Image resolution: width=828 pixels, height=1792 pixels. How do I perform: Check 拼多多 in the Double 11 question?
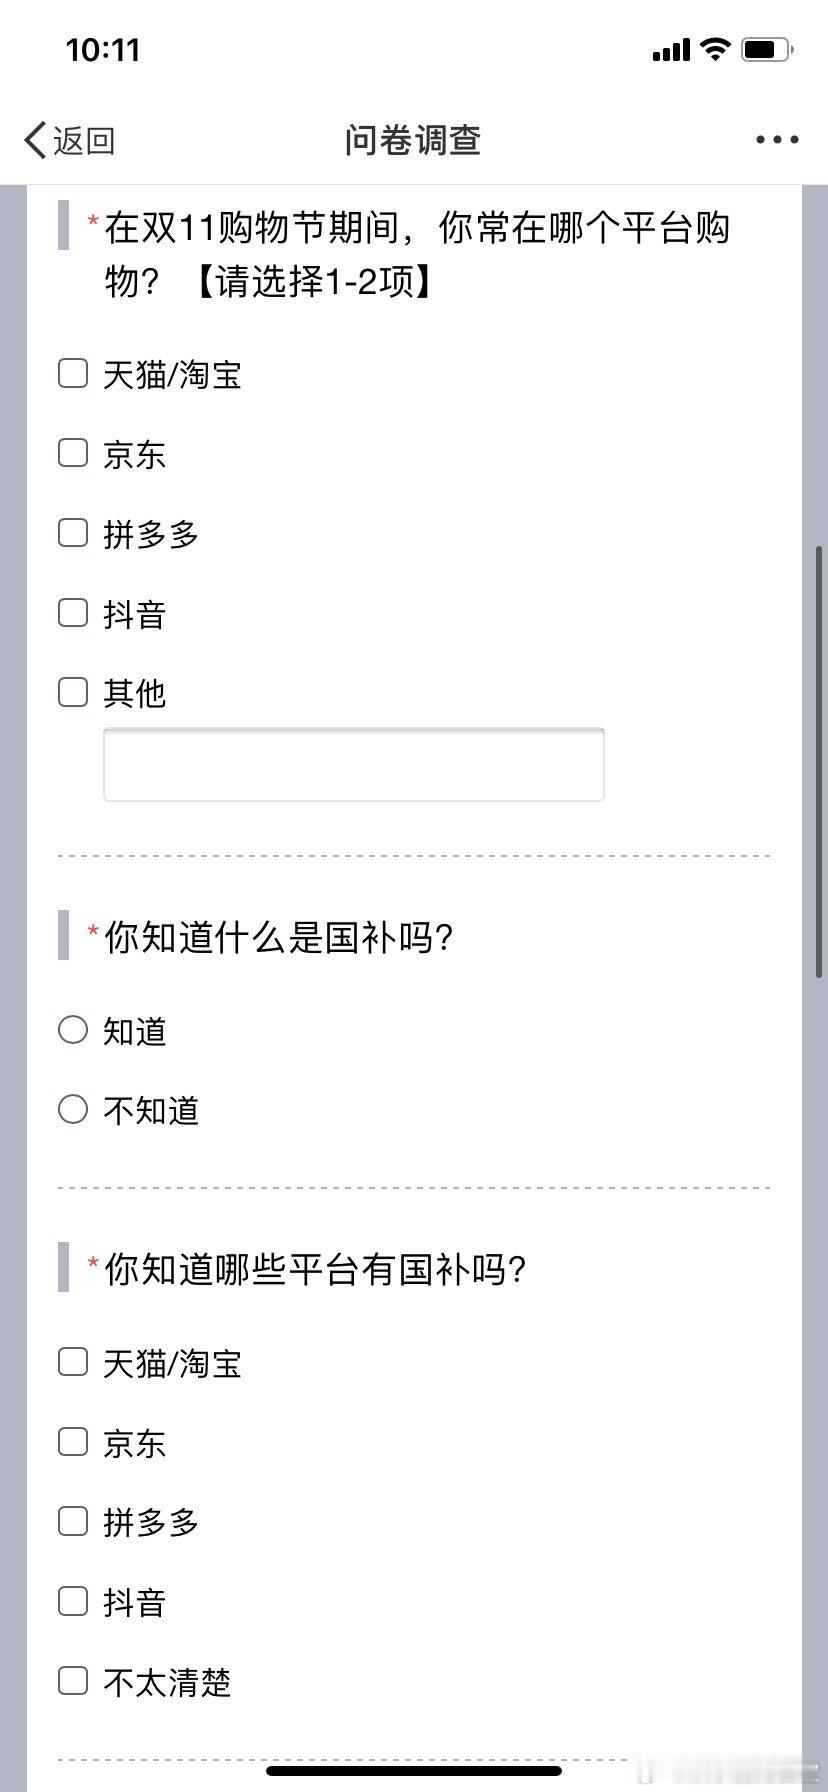tap(73, 532)
